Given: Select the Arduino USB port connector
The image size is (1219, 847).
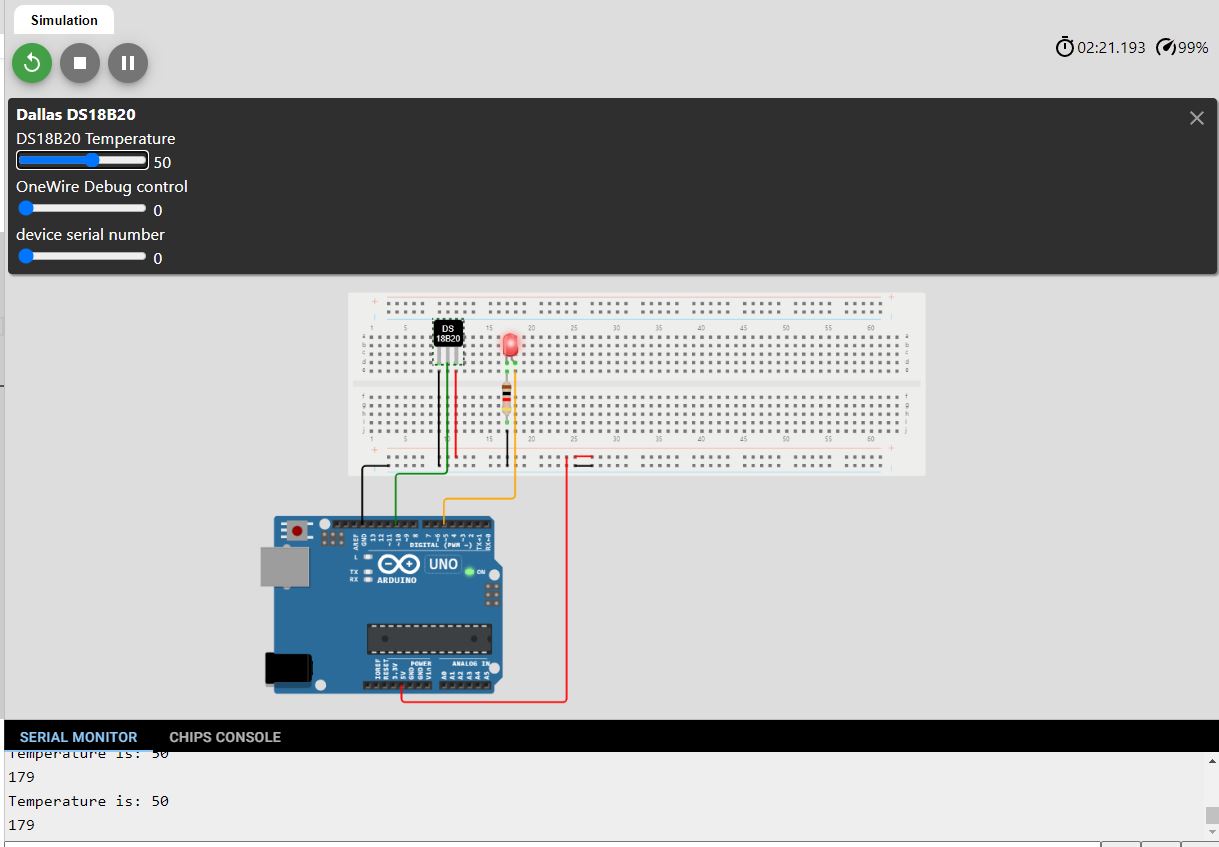Looking at the screenshot, I should (x=285, y=566).
